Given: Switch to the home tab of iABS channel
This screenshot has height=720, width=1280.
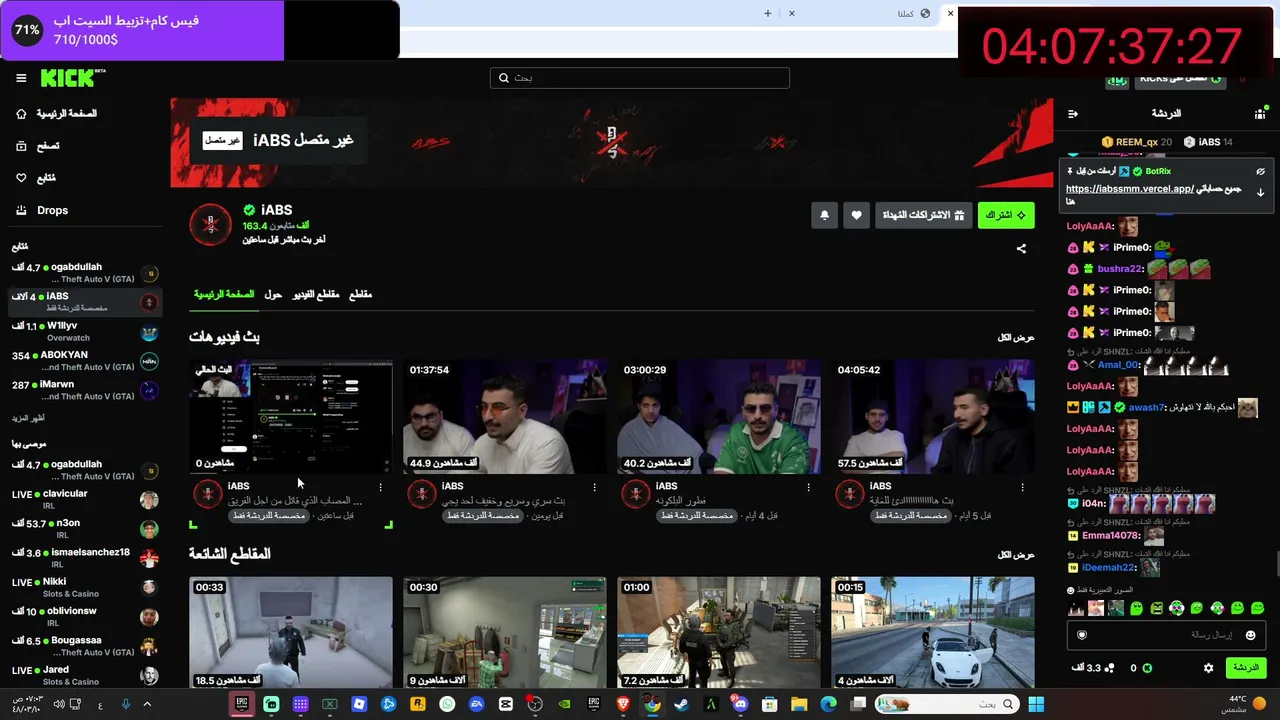Looking at the screenshot, I should (x=224, y=294).
